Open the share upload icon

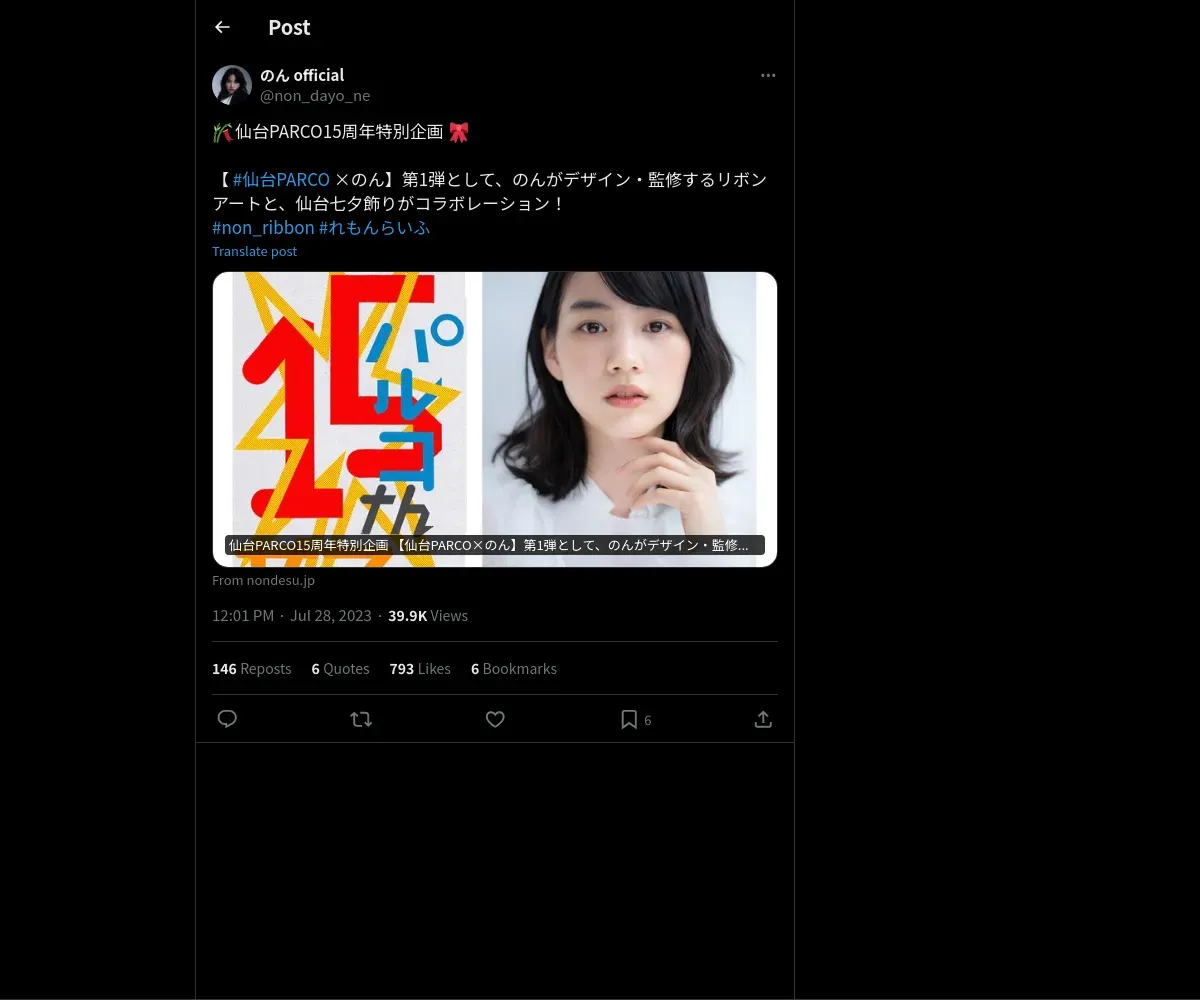(x=763, y=719)
